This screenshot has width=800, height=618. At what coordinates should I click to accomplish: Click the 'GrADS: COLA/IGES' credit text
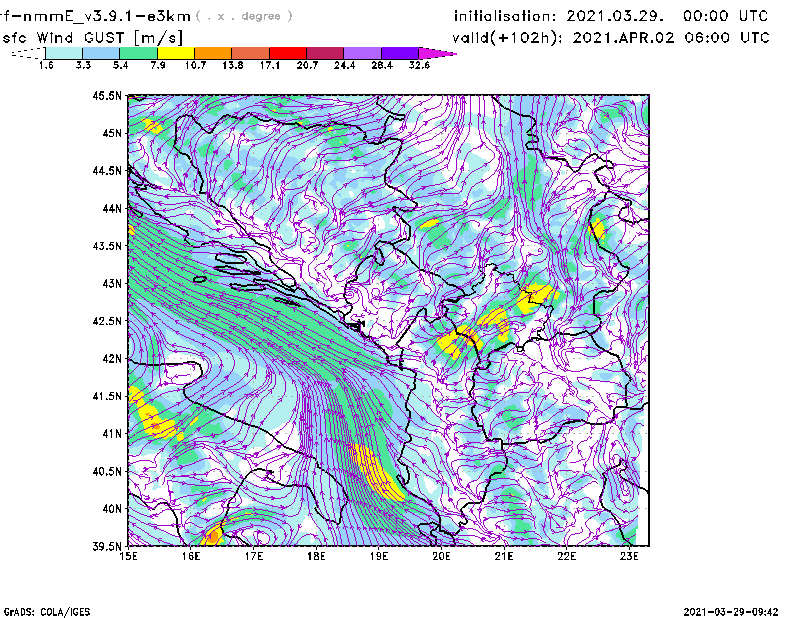pyautogui.click(x=47, y=612)
